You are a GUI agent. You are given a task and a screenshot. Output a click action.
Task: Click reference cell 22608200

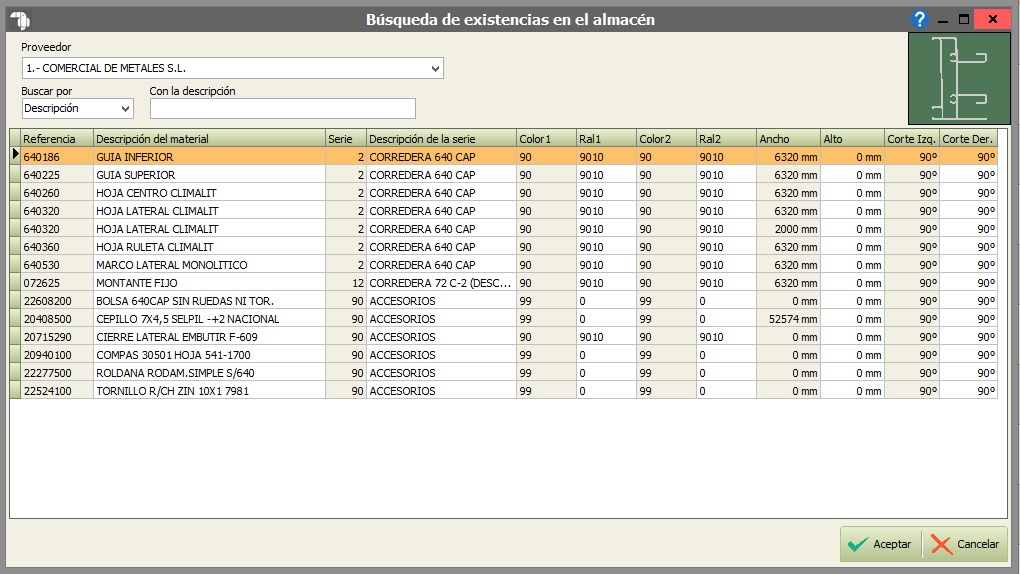tap(57, 301)
